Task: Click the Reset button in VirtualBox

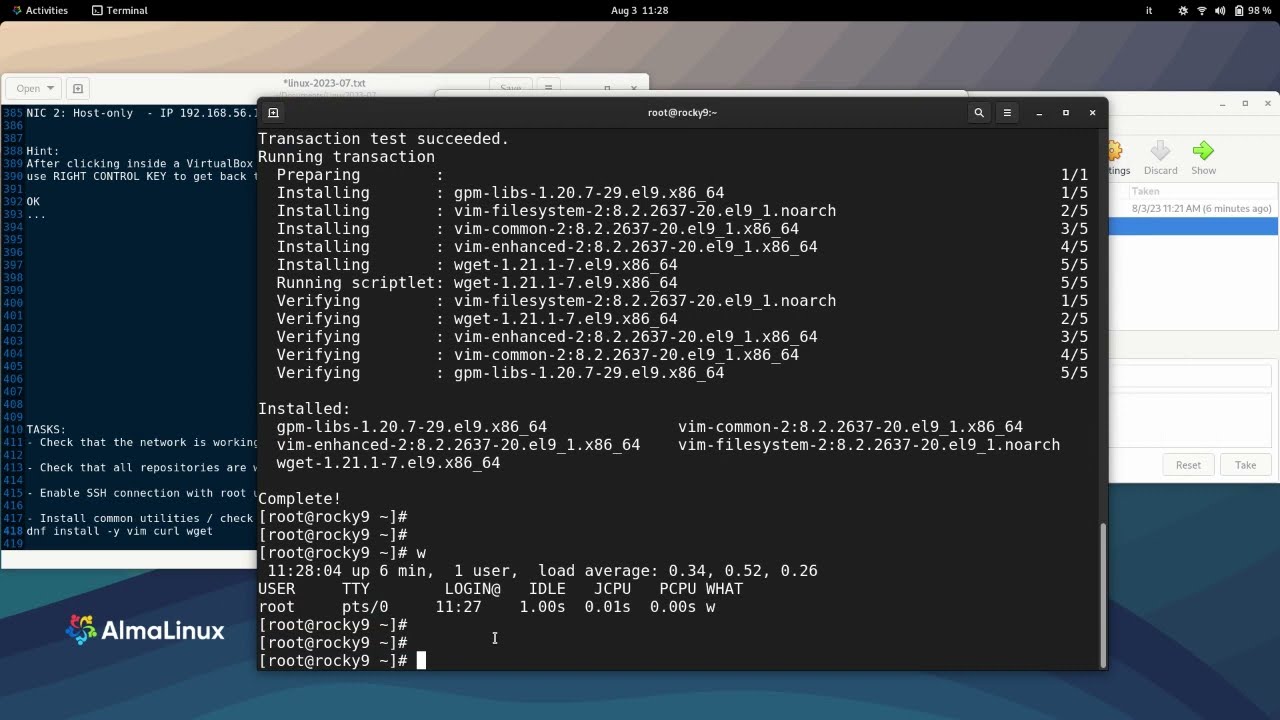Action: (1188, 465)
